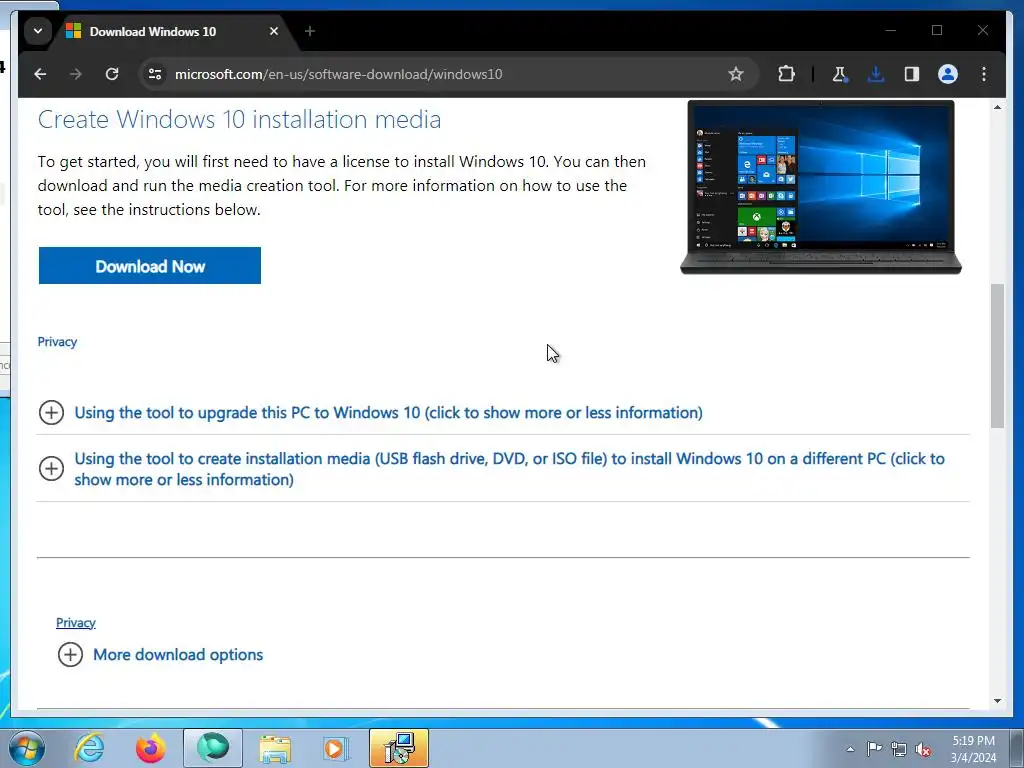The height and width of the screenshot is (768, 1024).
Task: Click the Download Now button
Action: pyautogui.click(x=150, y=266)
